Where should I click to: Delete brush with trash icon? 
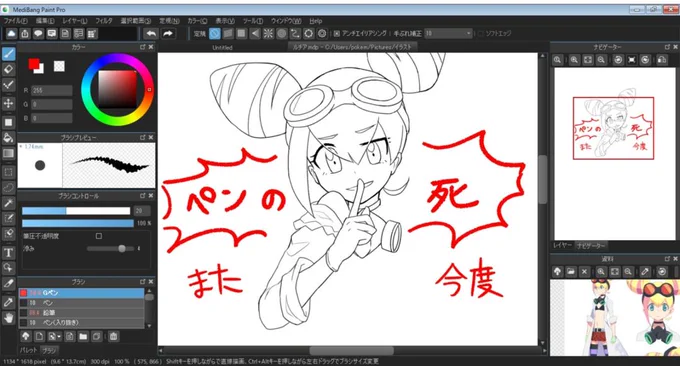113,336
